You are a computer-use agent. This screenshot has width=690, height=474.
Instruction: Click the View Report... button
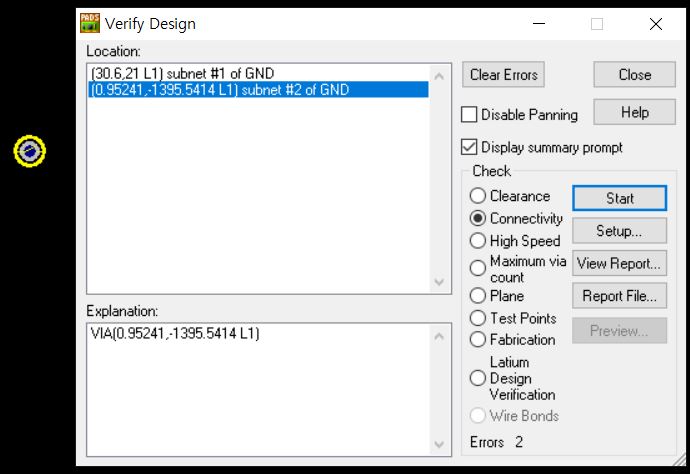tap(619, 264)
